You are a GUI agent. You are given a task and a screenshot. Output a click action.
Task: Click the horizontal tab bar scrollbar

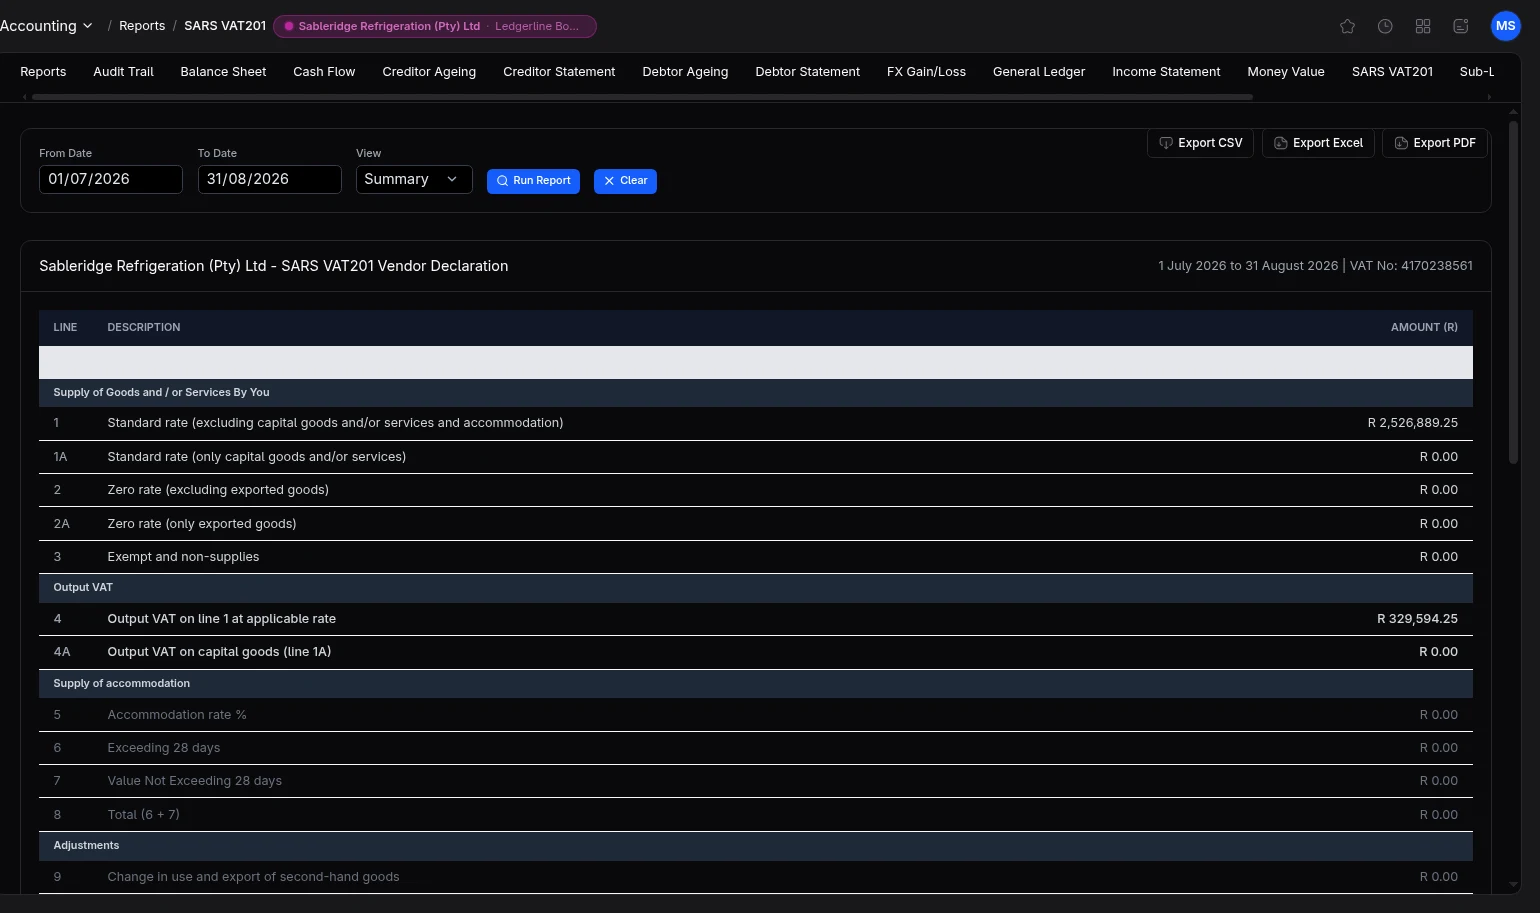pos(642,97)
